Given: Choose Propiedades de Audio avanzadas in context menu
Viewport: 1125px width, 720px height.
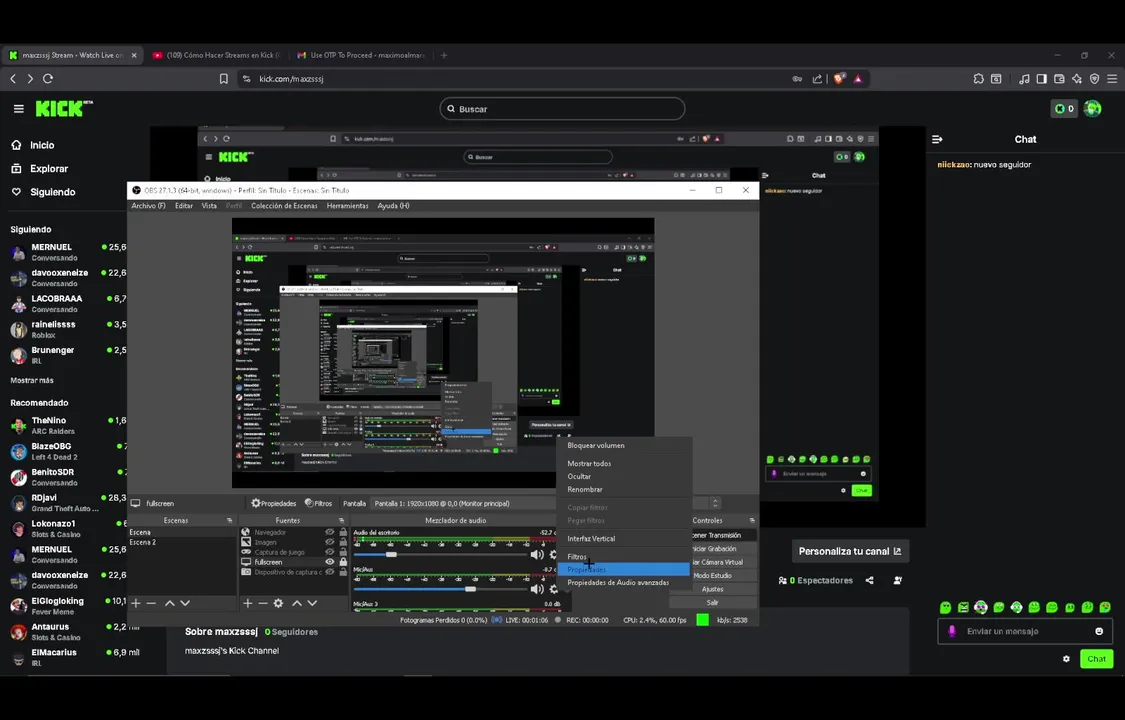Looking at the screenshot, I should [x=618, y=582].
